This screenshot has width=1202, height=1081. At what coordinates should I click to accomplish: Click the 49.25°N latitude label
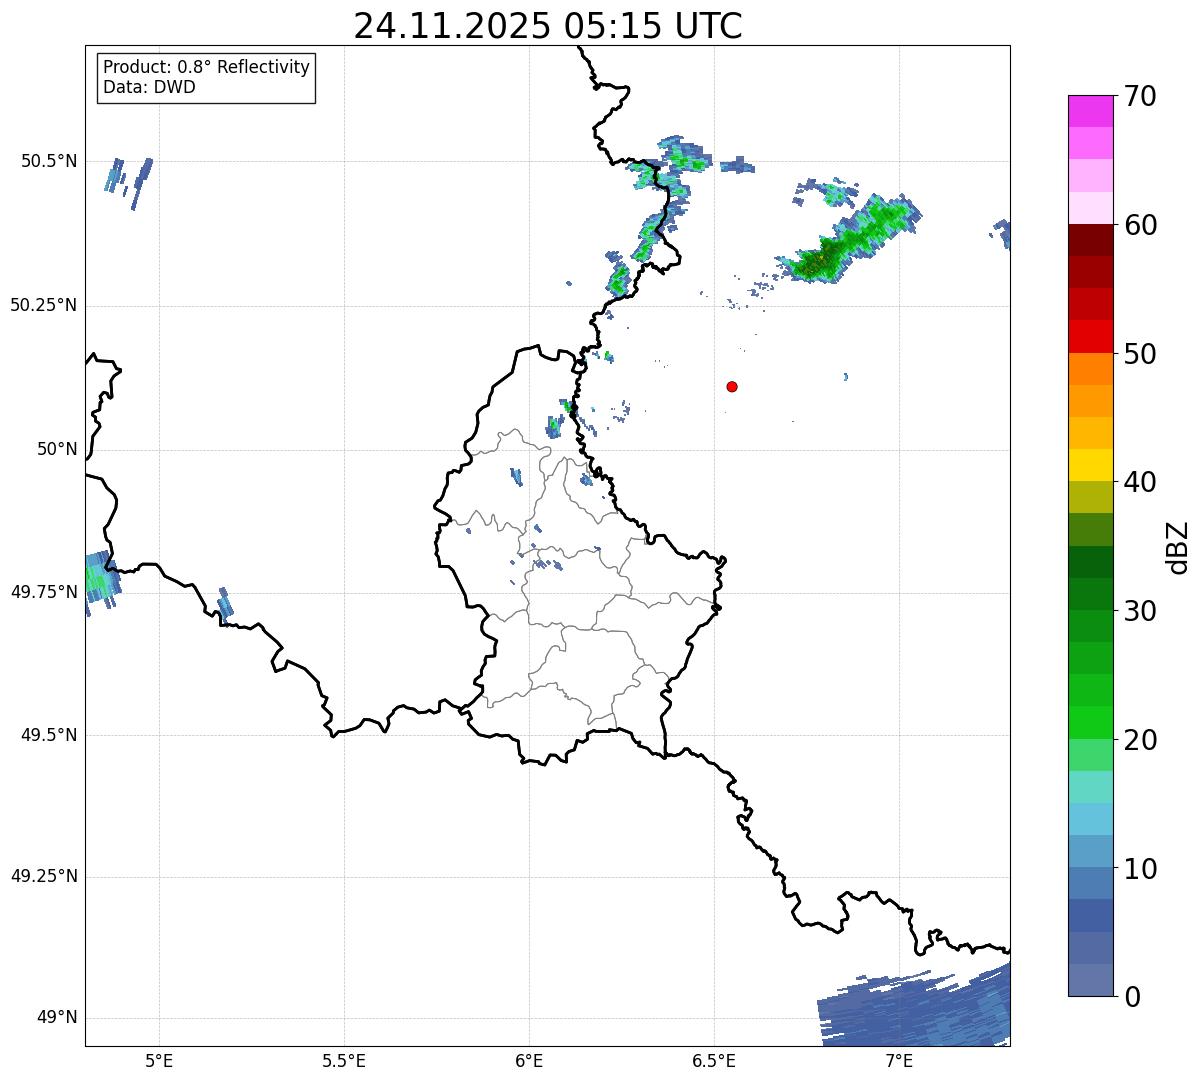44,876
